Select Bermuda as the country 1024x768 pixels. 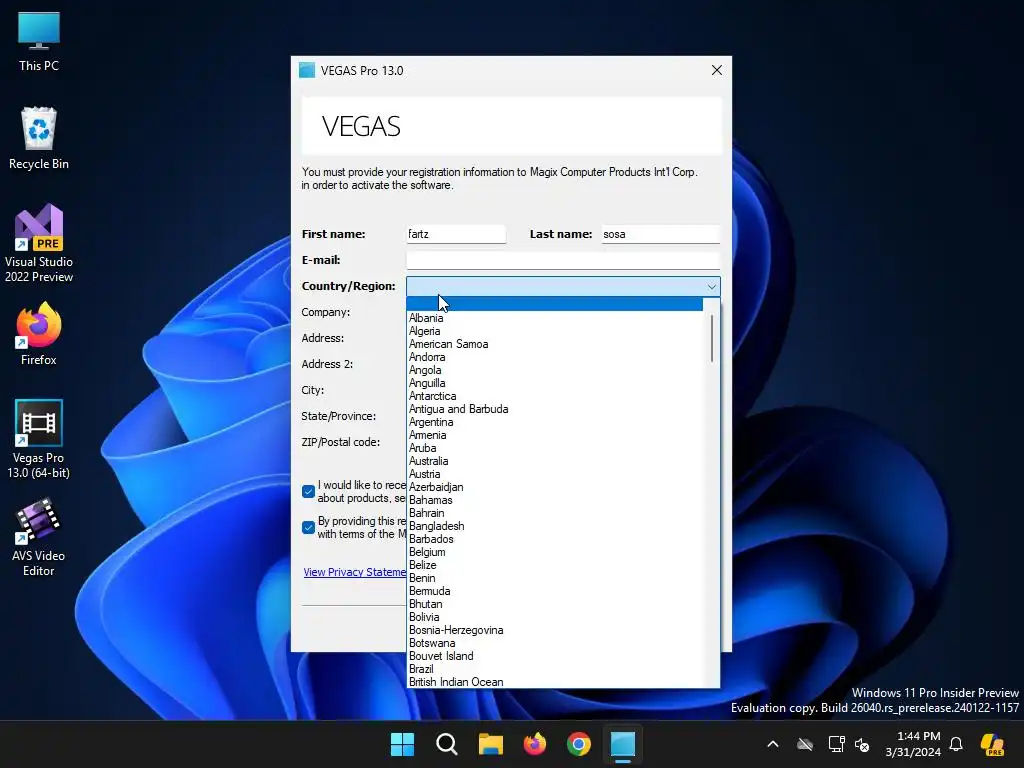click(x=554, y=591)
